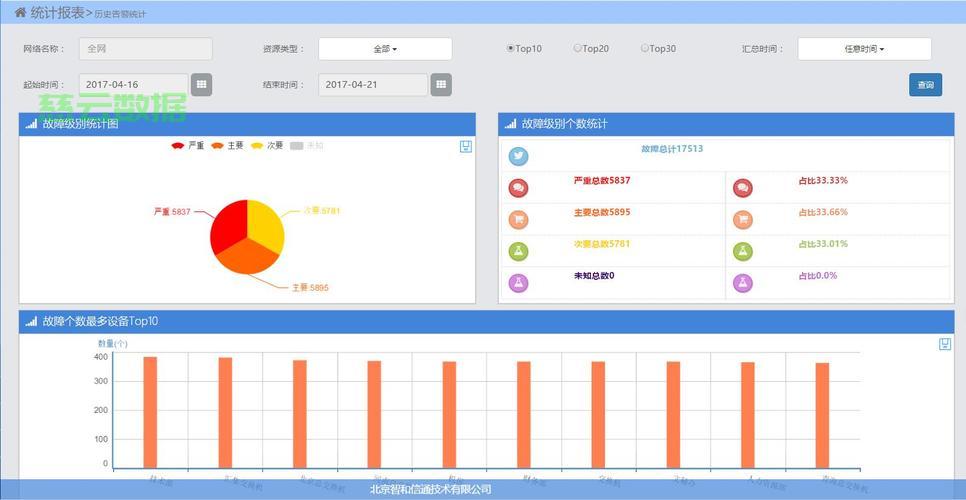Toggle the 严重 legend item in pie chart
This screenshot has height=500, width=966.
[187, 146]
